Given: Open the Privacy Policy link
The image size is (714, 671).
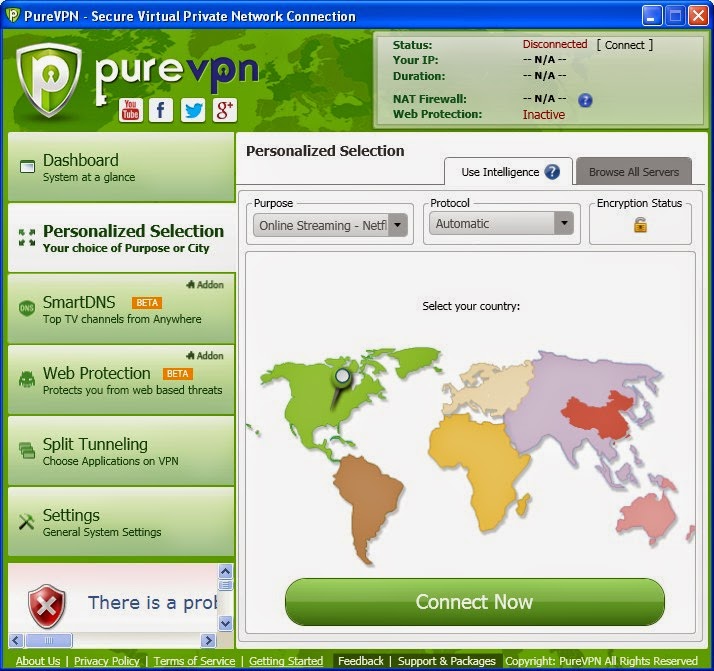Looking at the screenshot, I should 107,661.
